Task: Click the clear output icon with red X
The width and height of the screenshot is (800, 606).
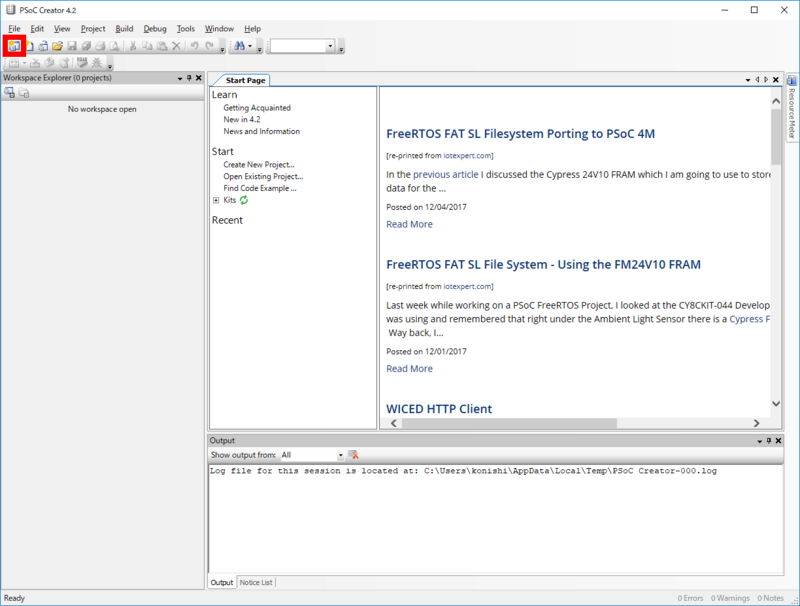Action: pos(353,454)
